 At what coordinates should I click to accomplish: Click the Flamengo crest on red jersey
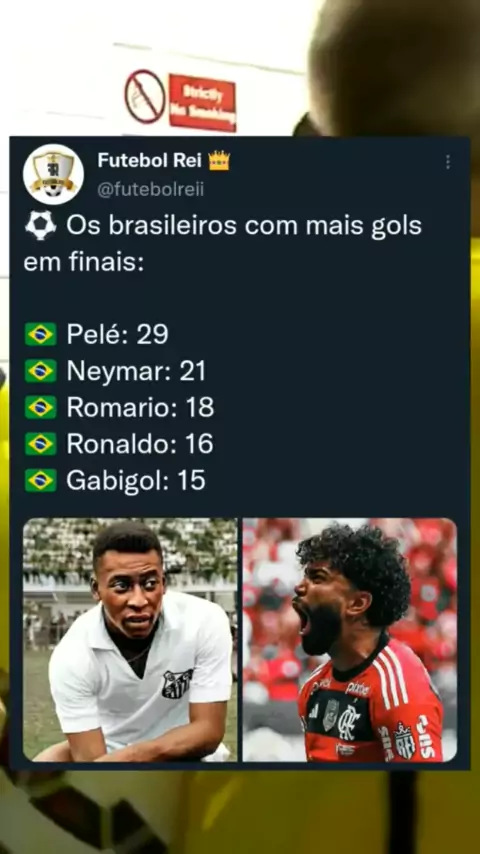click(349, 722)
